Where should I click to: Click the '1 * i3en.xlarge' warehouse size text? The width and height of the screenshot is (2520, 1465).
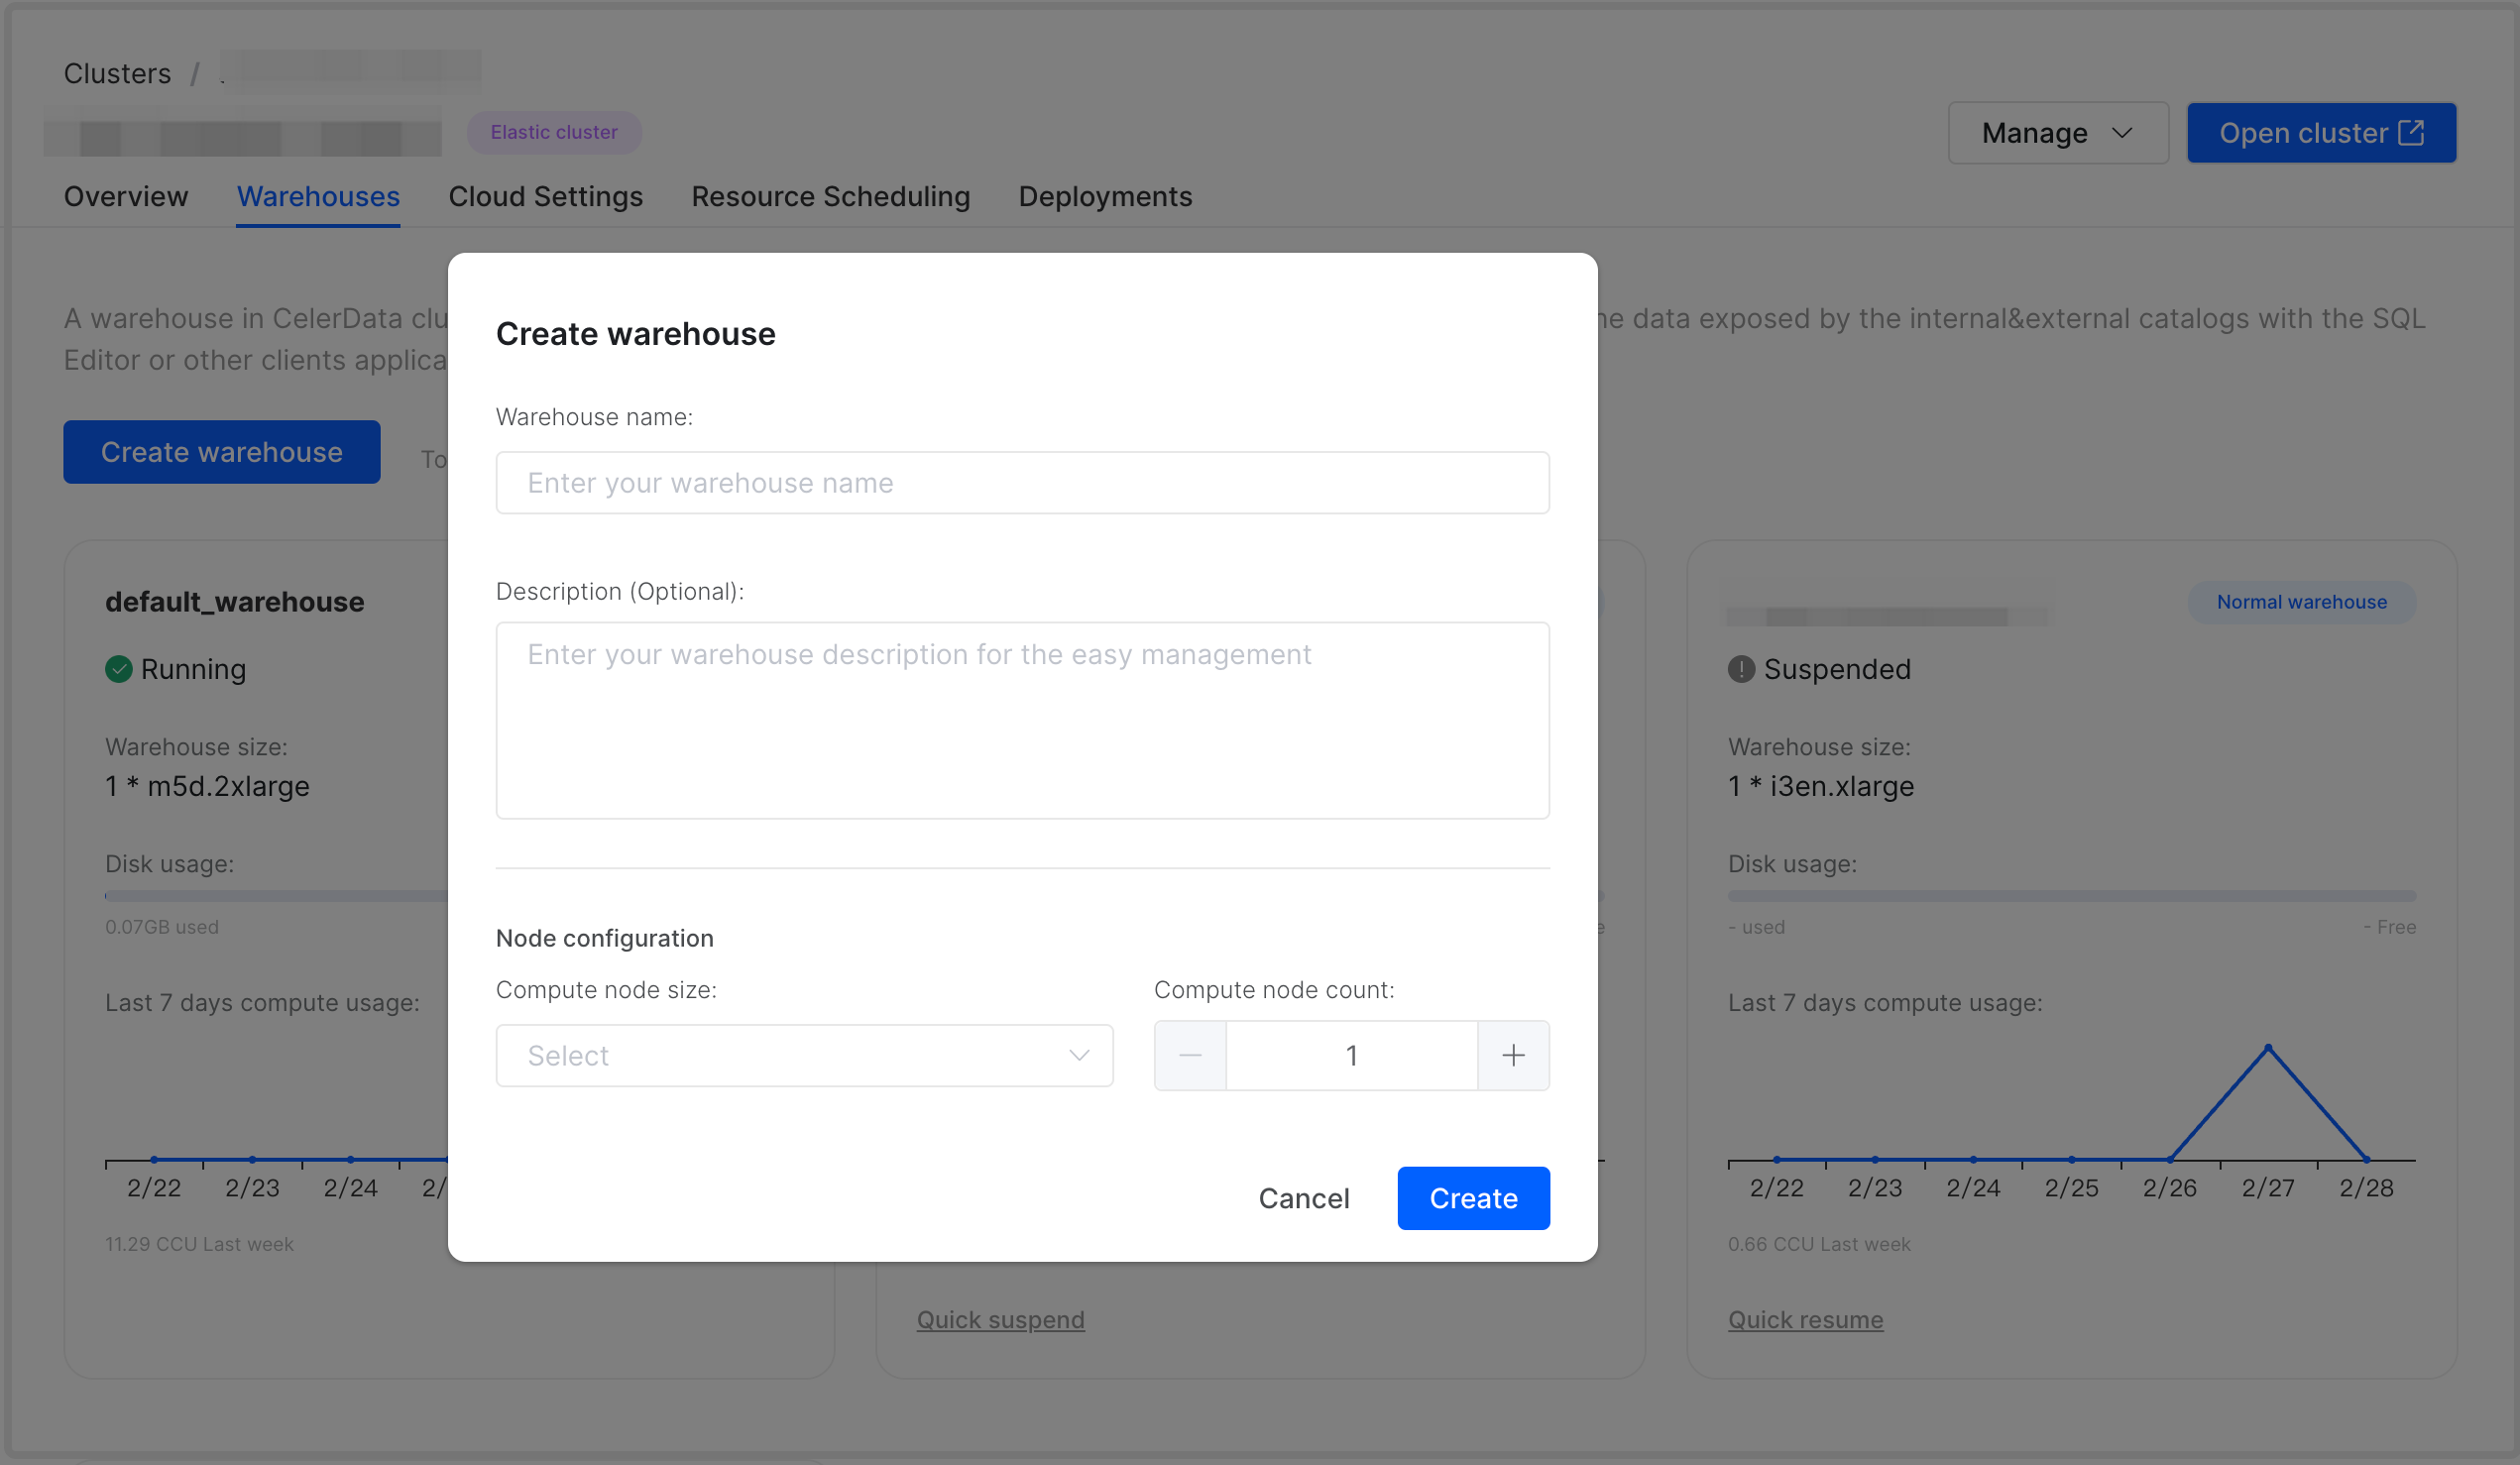tap(1820, 786)
